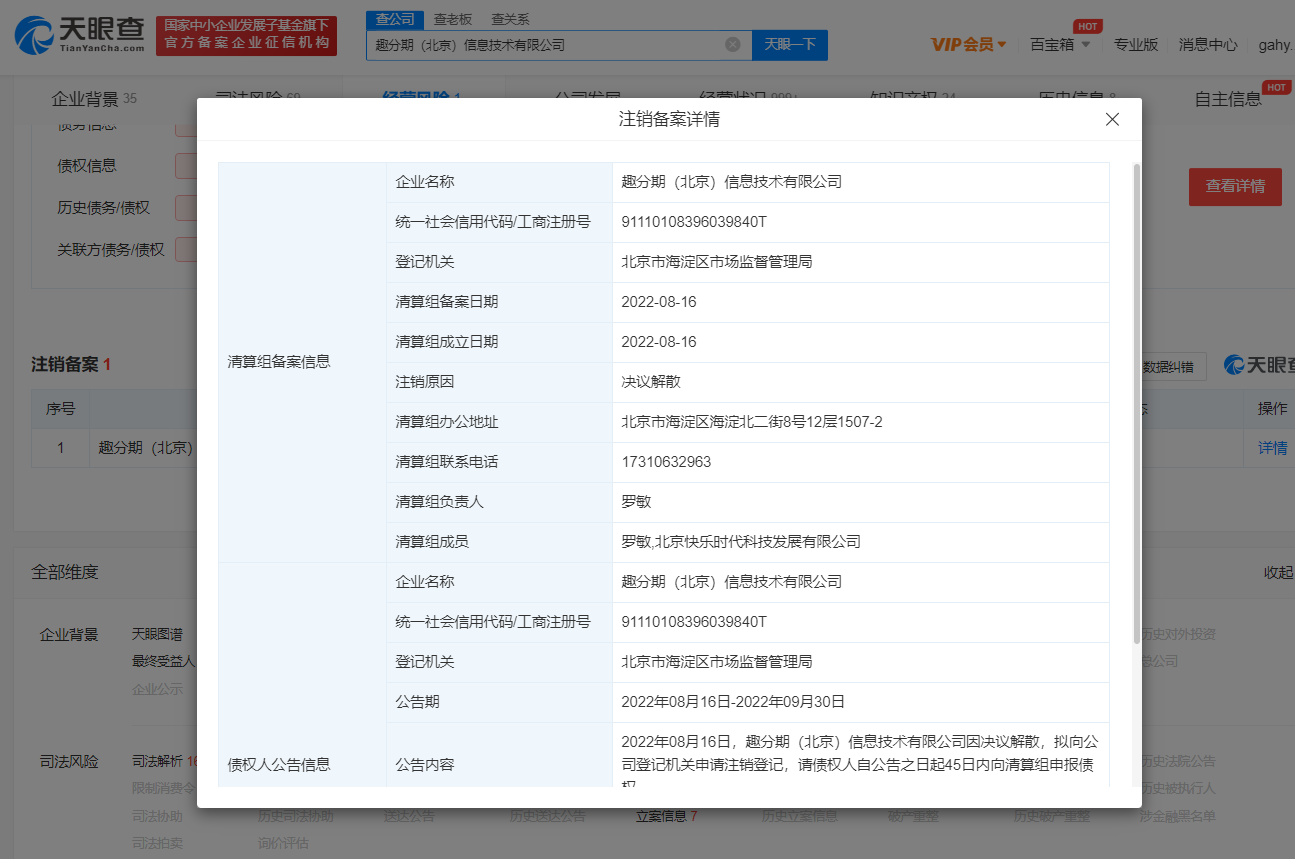Select the 查公司 search tab

pyautogui.click(x=394, y=19)
